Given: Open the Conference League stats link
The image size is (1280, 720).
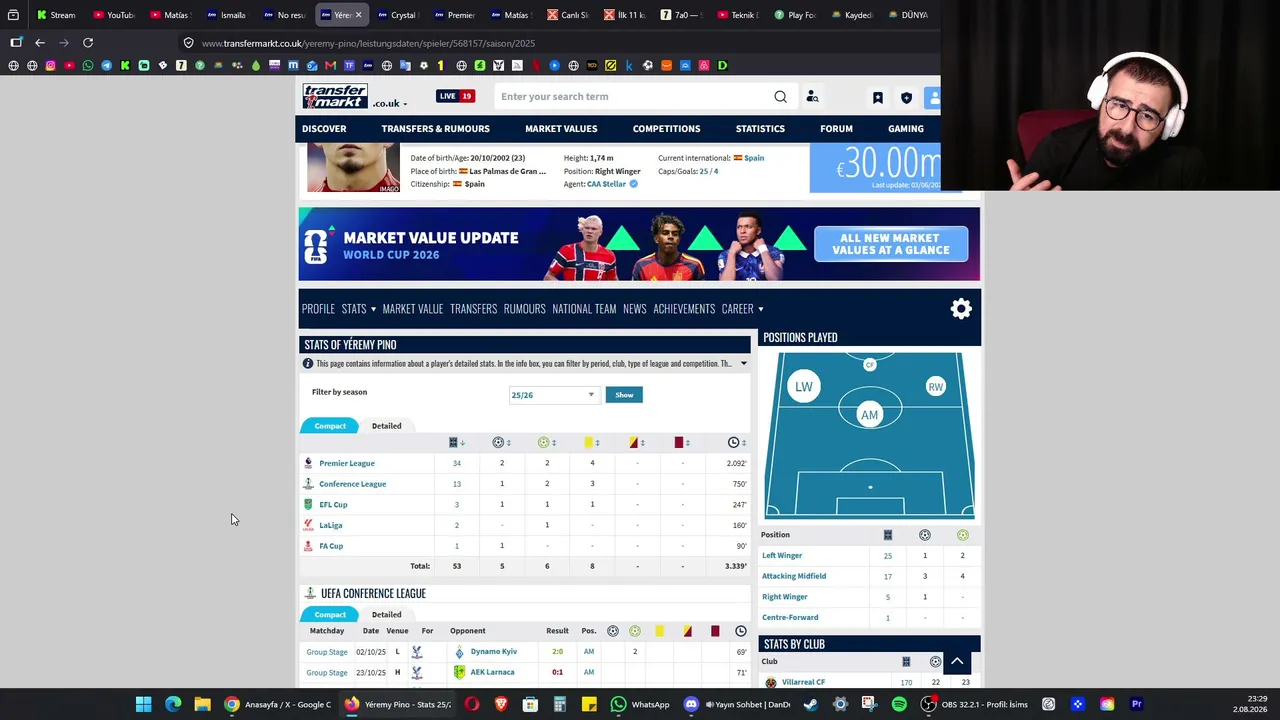Looking at the screenshot, I should (x=352, y=484).
